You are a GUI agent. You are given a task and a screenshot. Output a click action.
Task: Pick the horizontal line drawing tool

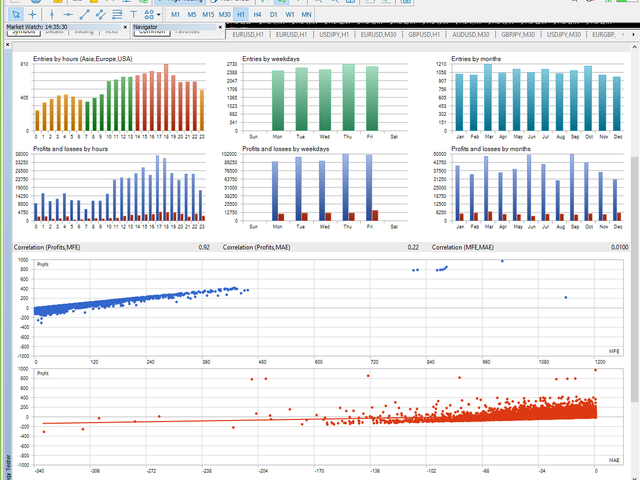(67, 15)
